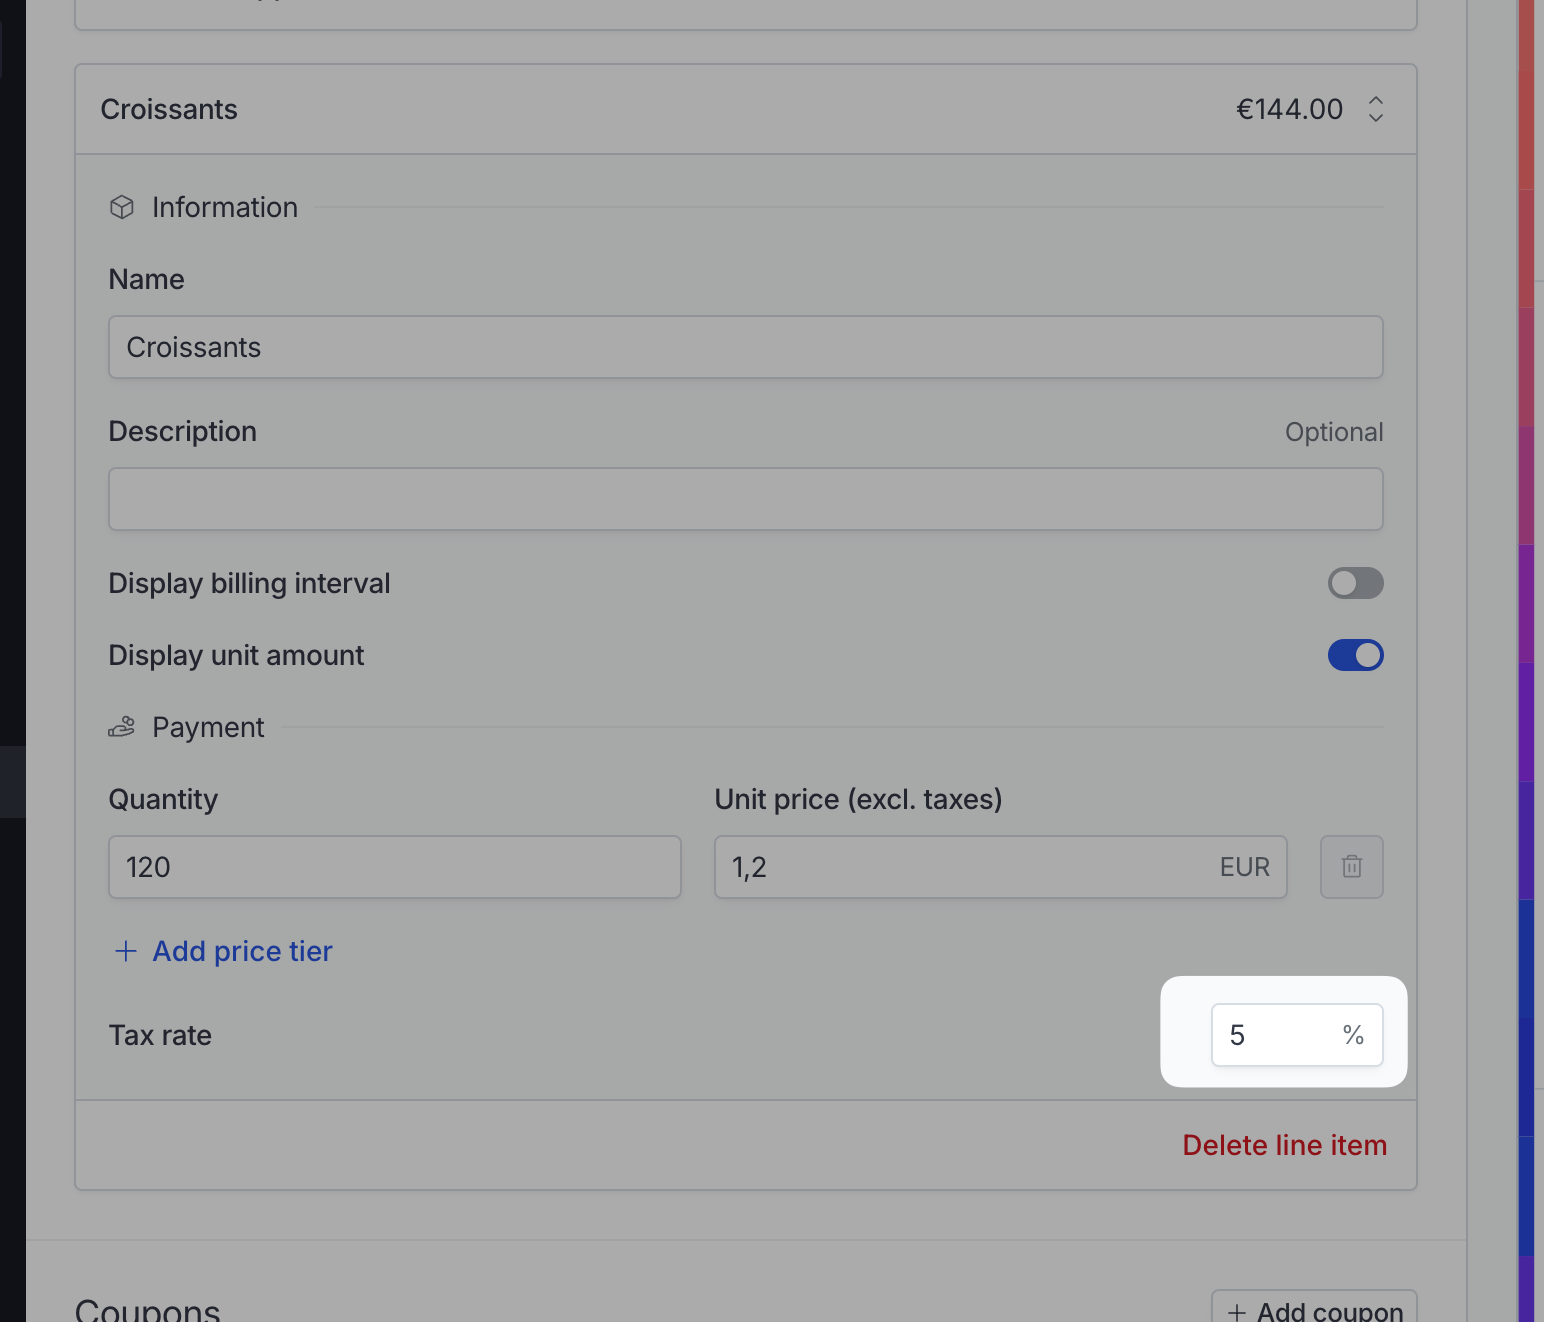Click the percent symbol in tax rate field
1544x1322 pixels.
coord(1353,1035)
